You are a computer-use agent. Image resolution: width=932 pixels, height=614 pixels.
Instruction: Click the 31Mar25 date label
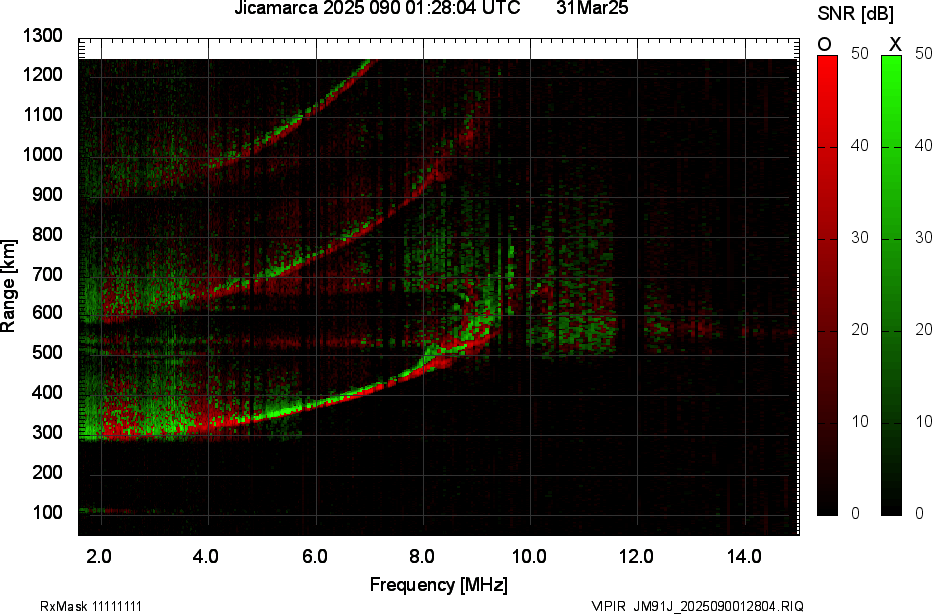click(592, 8)
